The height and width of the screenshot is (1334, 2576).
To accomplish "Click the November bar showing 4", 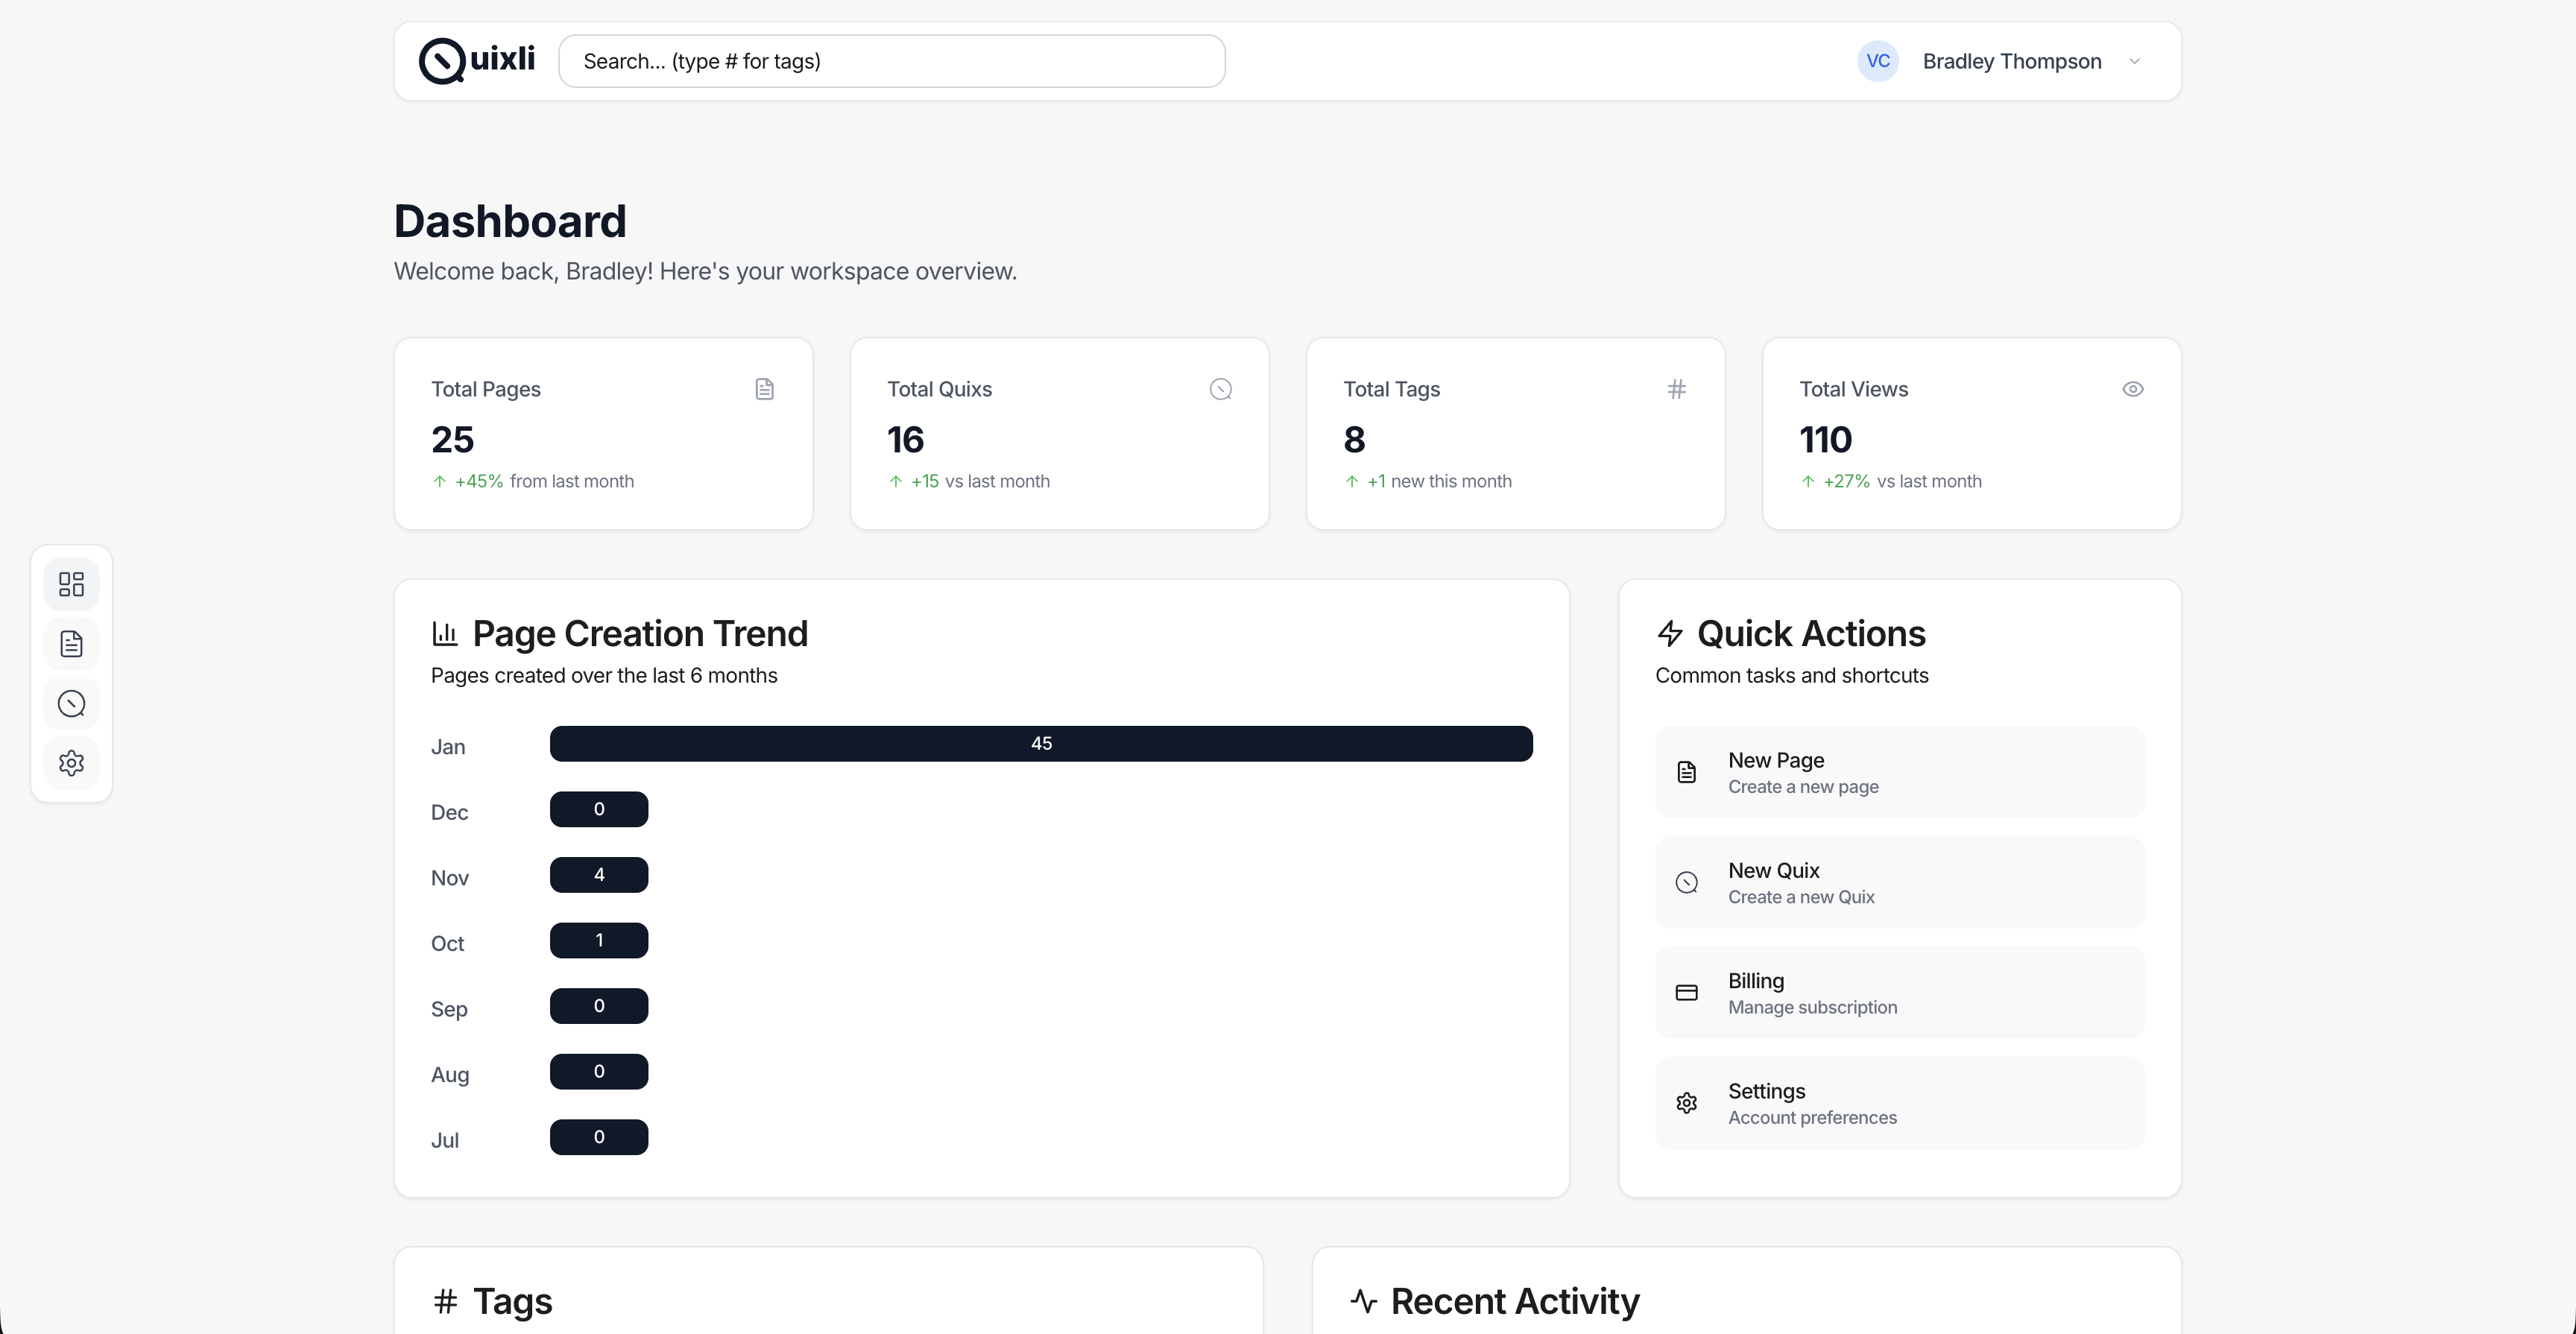I will 598,875.
